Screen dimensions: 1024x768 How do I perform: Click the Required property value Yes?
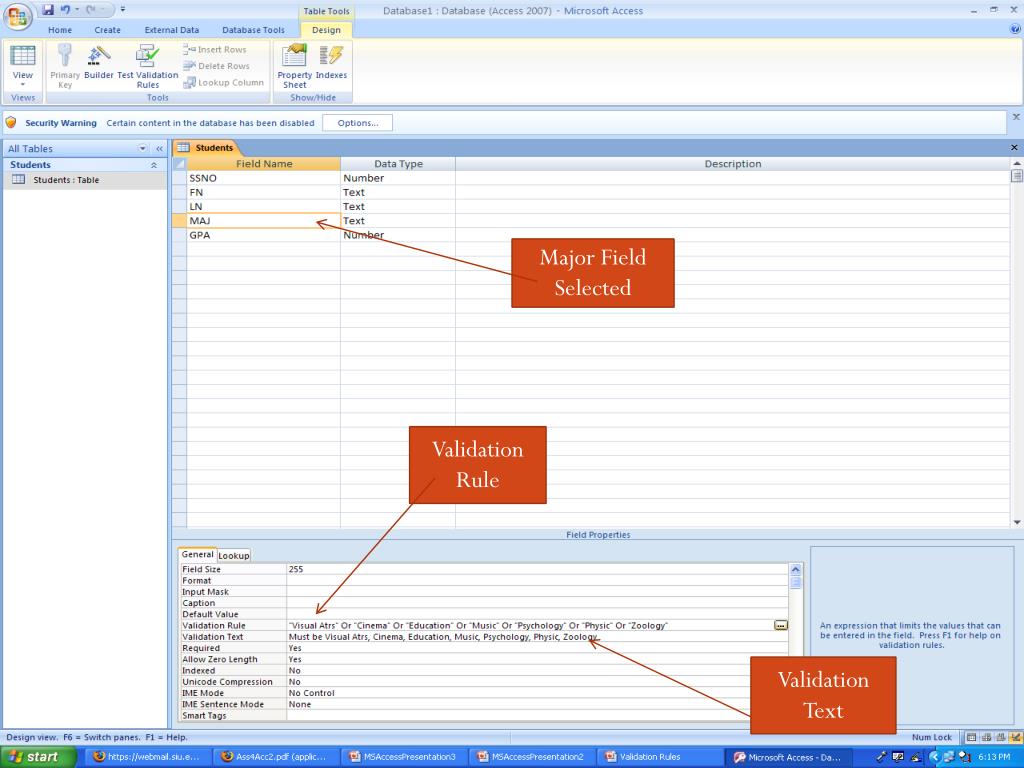click(x=537, y=648)
